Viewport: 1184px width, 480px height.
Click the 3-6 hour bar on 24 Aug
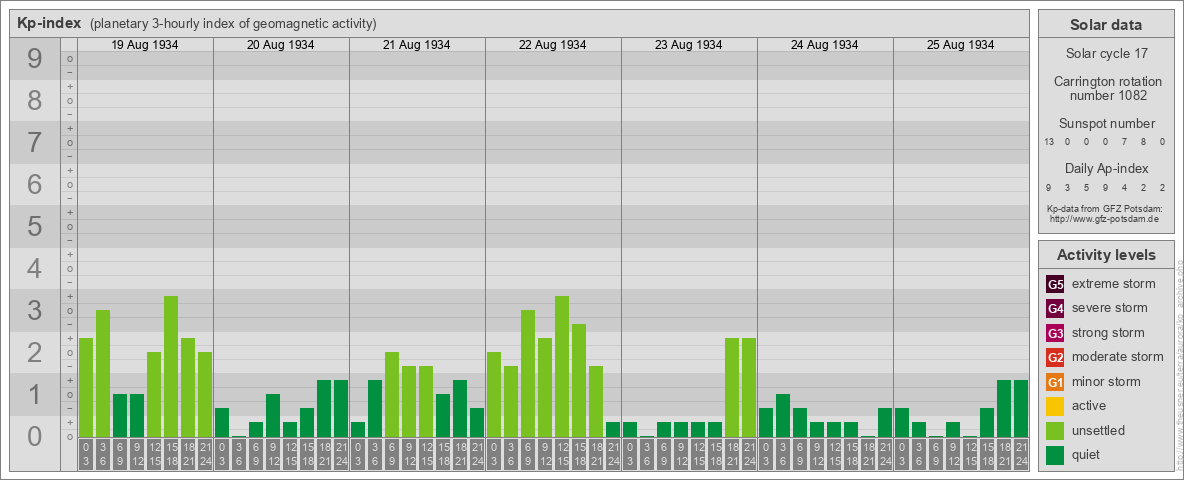click(783, 416)
